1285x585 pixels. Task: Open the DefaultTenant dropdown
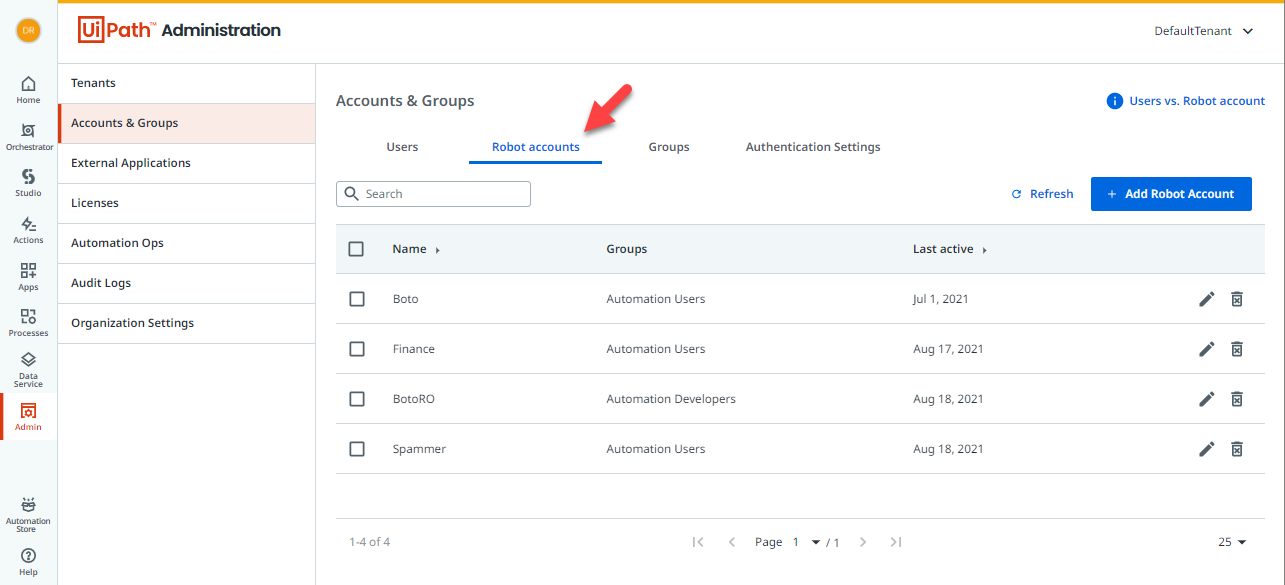[x=1204, y=31]
